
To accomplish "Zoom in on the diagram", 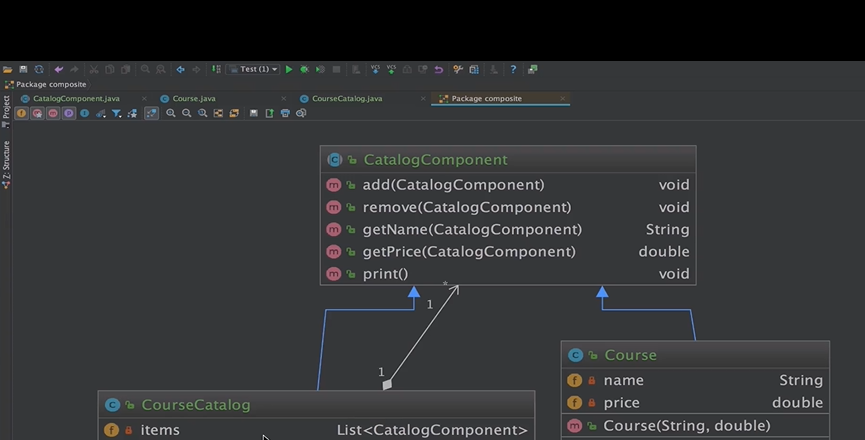I will point(170,114).
